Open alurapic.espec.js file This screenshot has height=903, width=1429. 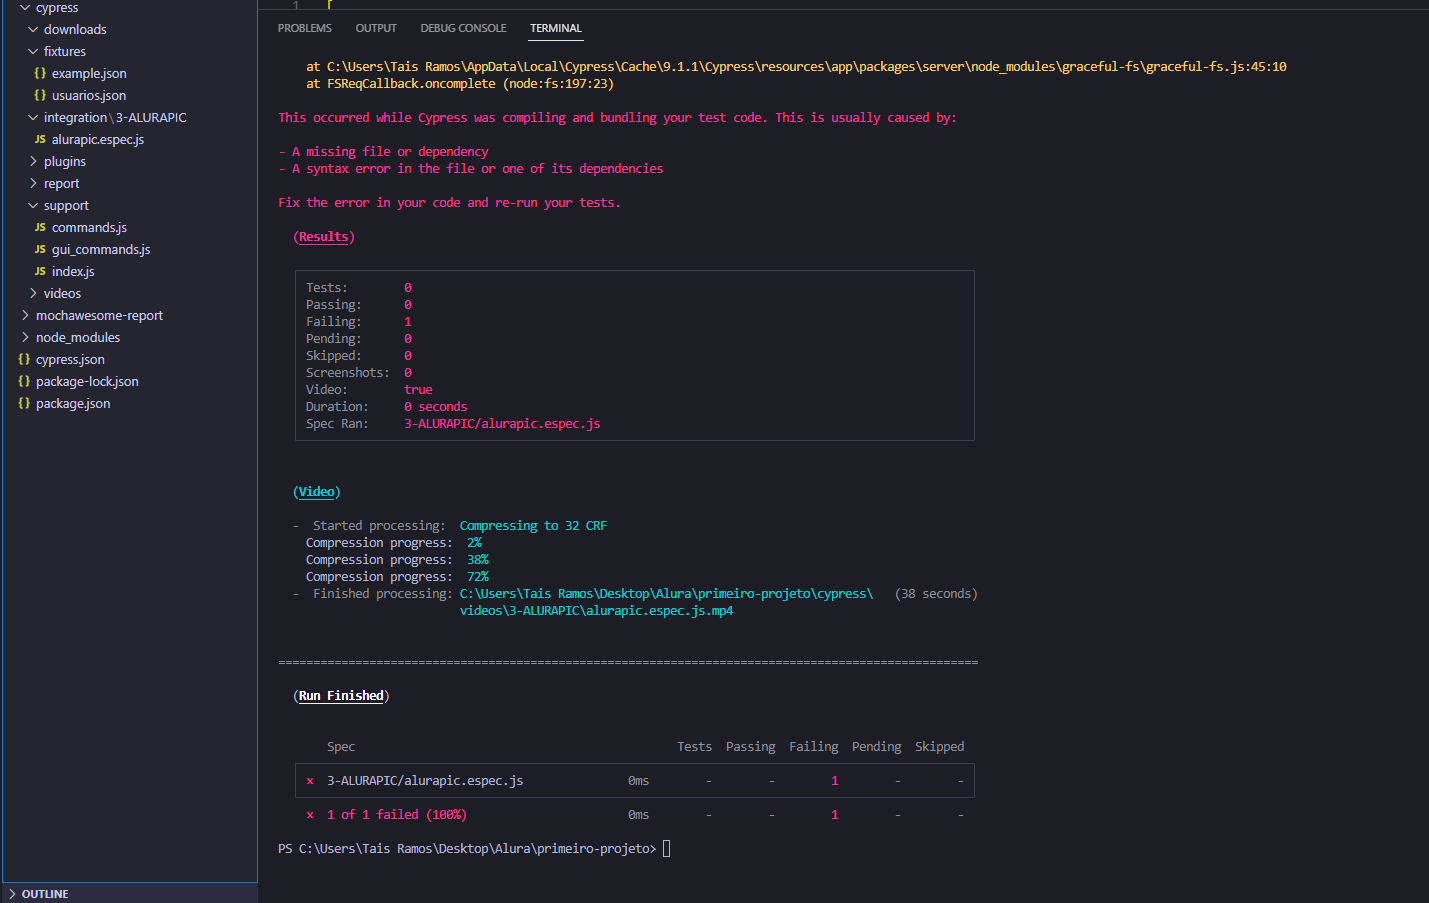coord(98,139)
